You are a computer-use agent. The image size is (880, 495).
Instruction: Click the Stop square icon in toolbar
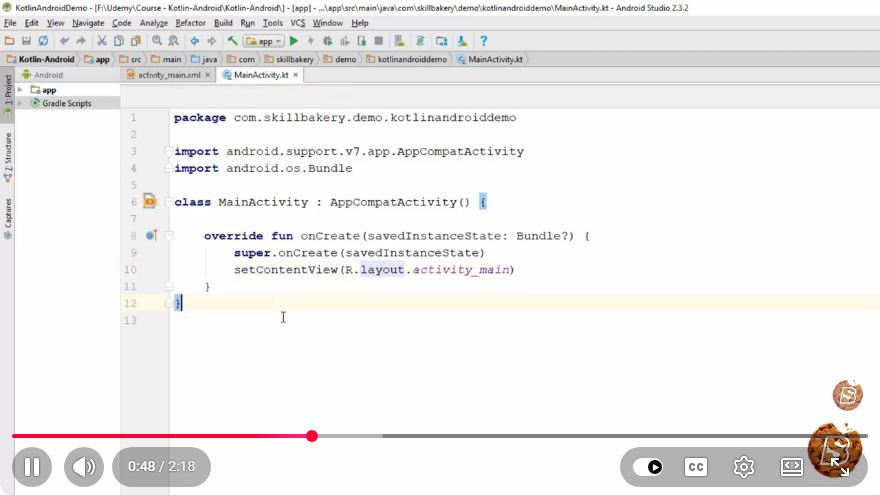click(379, 41)
